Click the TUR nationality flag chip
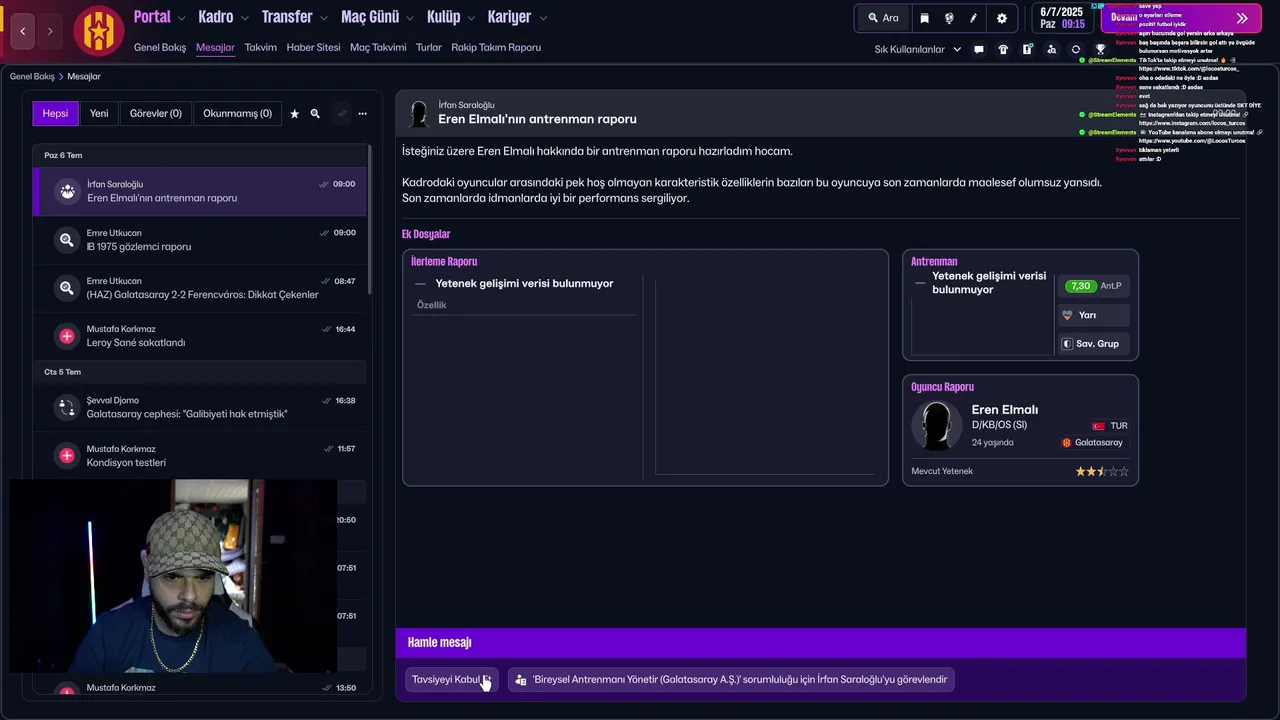The image size is (1280, 720). point(1110,426)
